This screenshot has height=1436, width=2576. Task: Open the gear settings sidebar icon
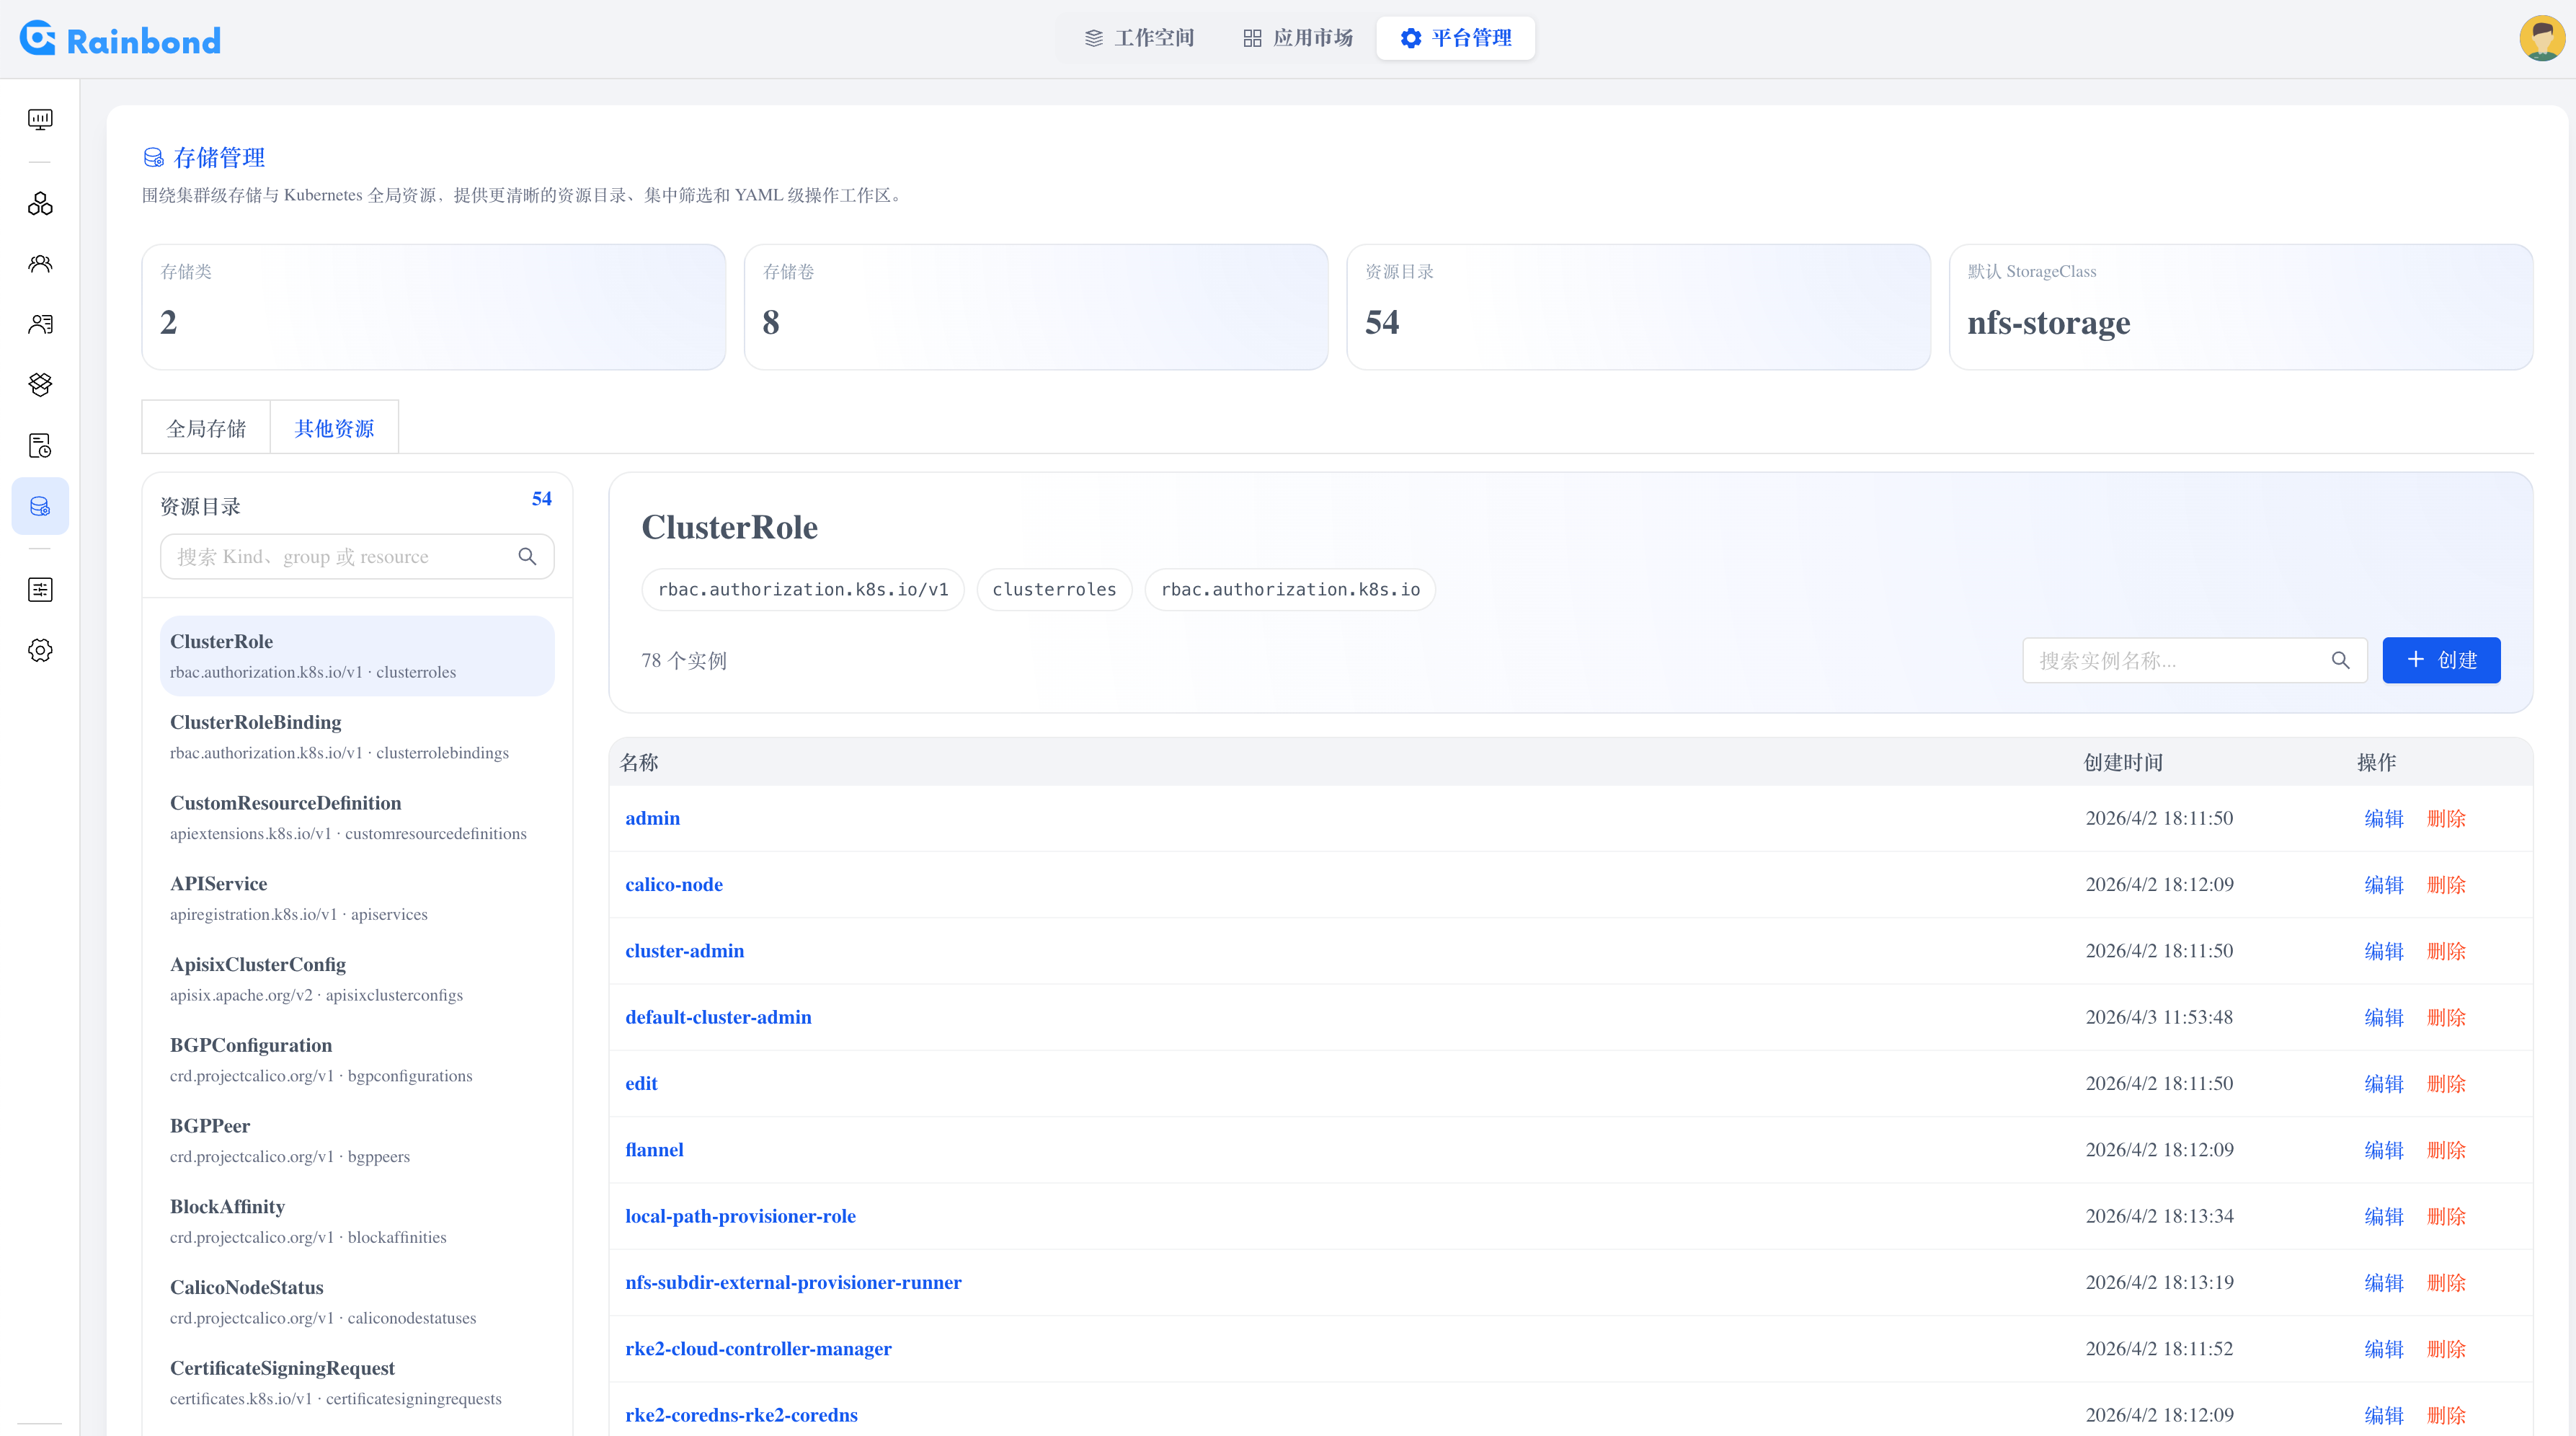pos(40,650)
